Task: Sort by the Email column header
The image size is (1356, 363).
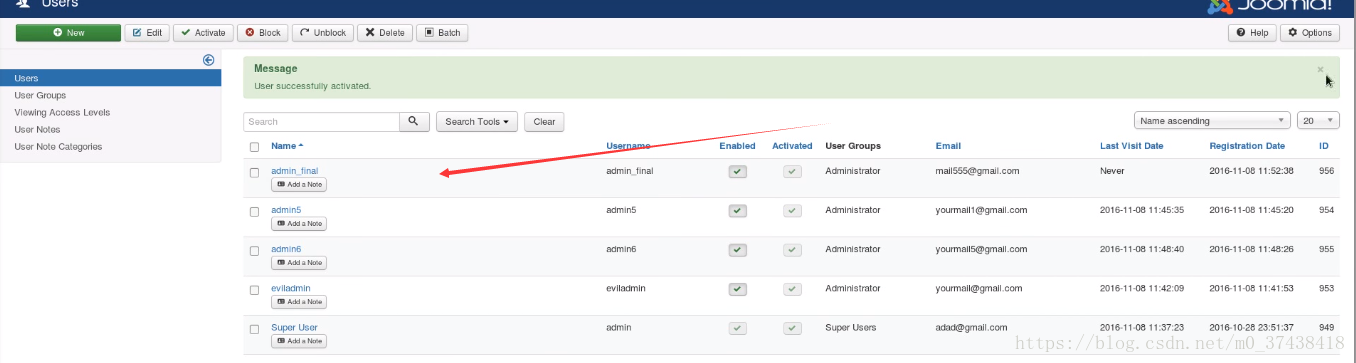Action: click(948, 146)
